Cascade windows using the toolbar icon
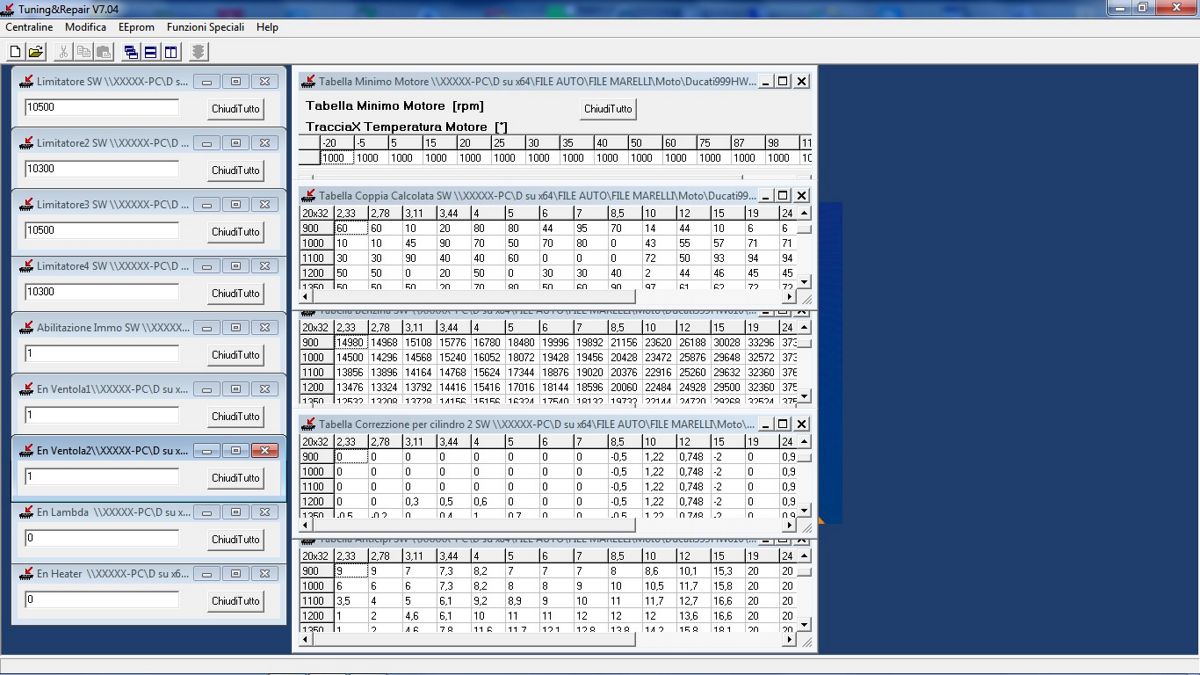 [x=131, y=52]
